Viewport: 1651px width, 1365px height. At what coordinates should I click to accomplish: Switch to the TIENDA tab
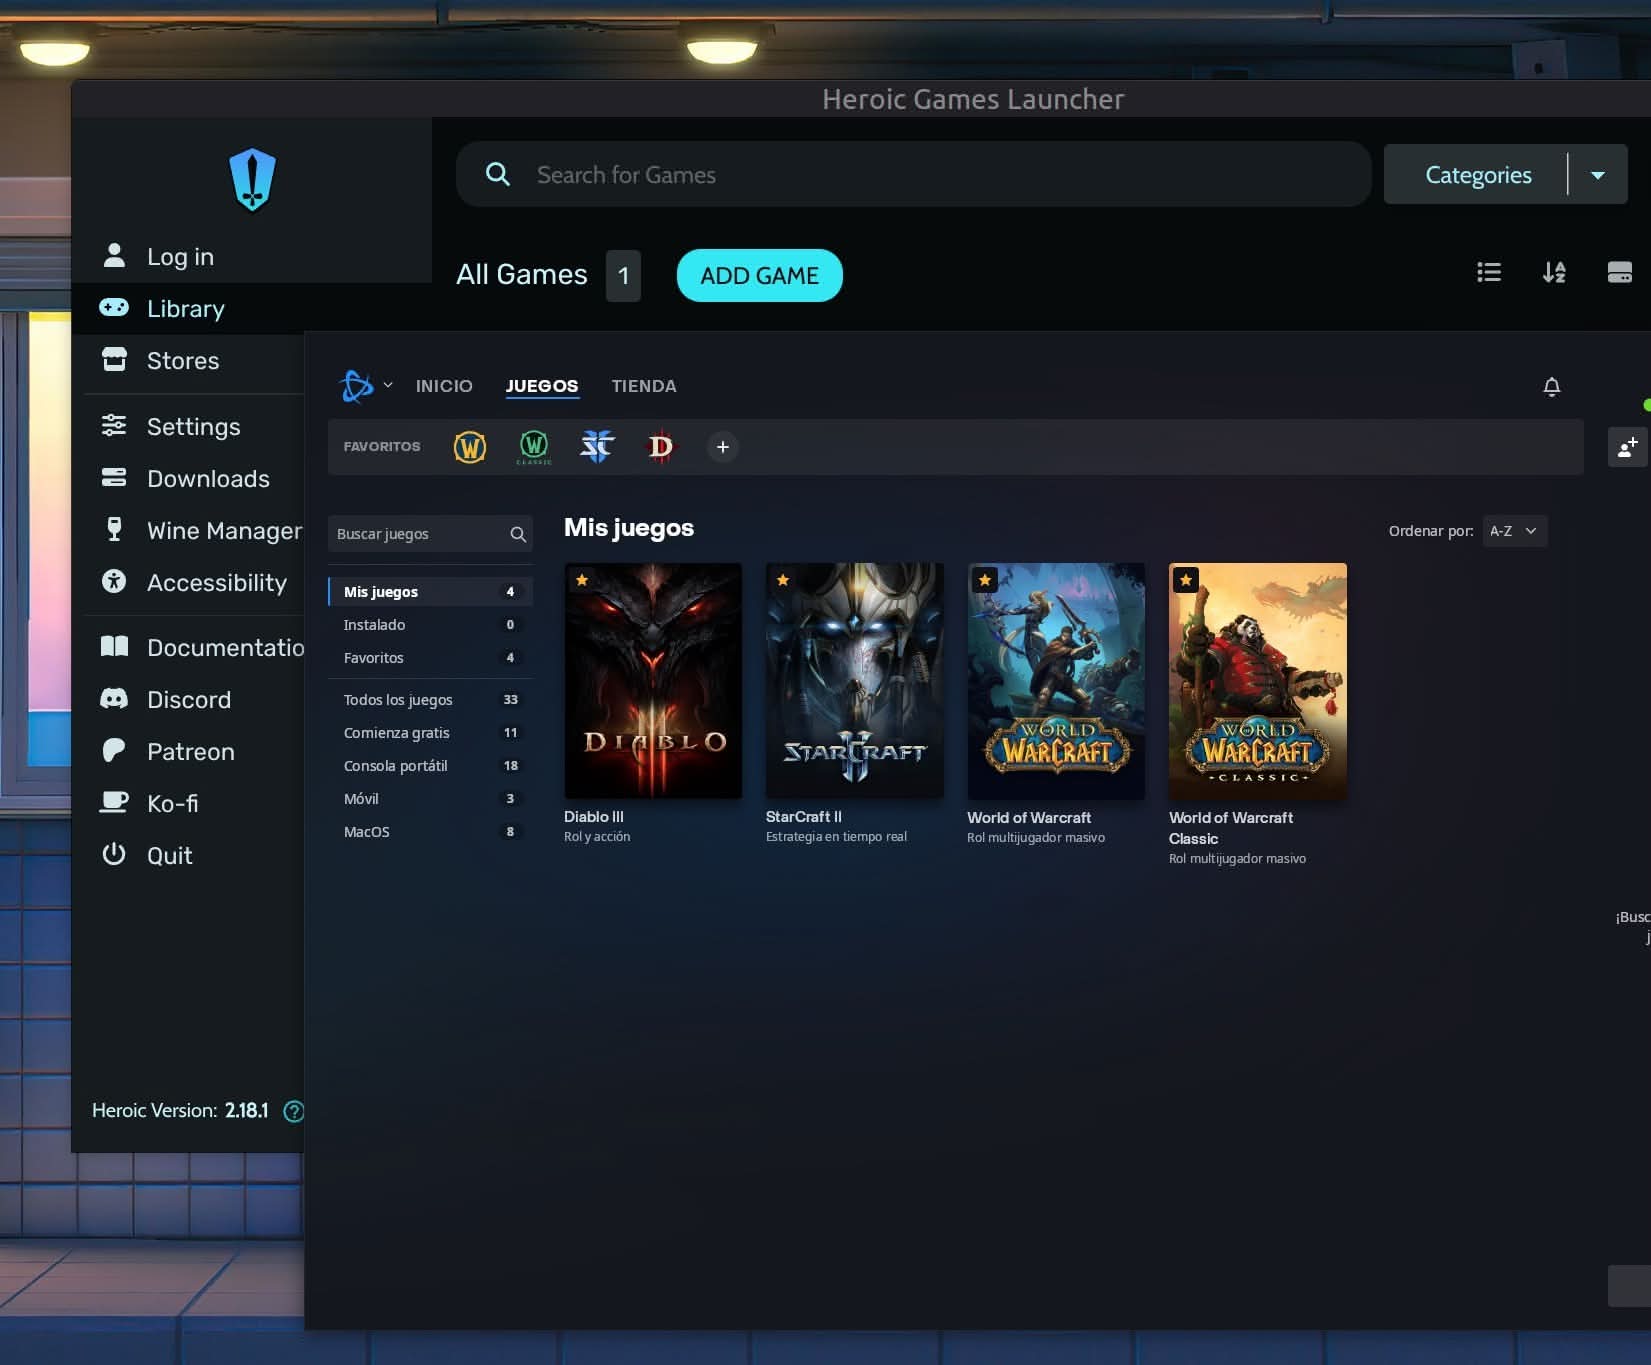pos(643,386)
